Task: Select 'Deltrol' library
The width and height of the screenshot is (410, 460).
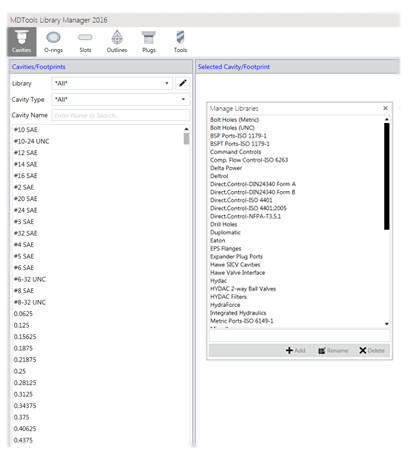Action: pos(219,176)
